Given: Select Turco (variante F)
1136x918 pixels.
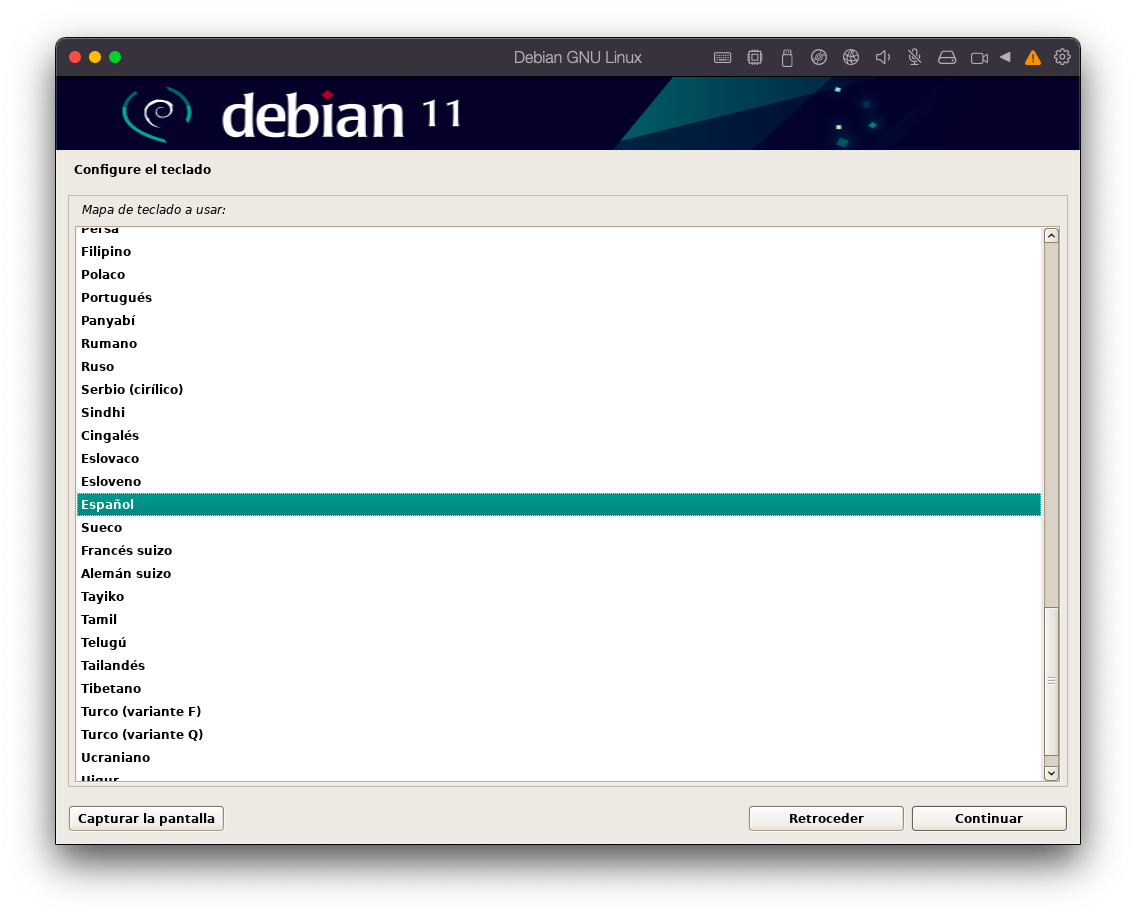Looking at the screenshot, I should (559, 712).
